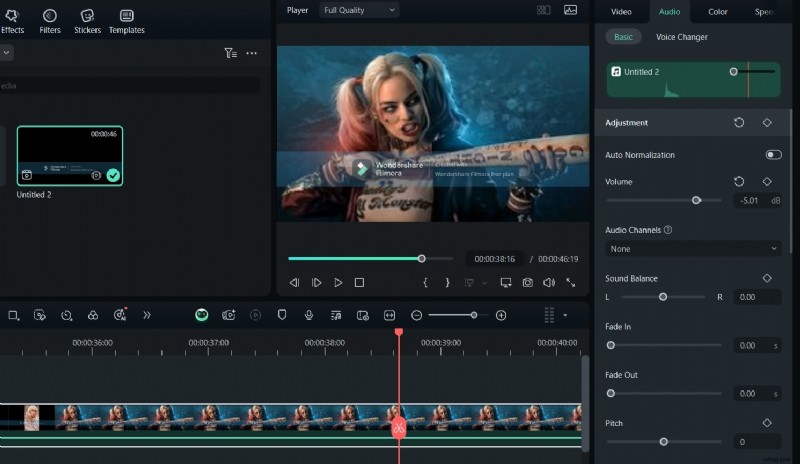Screen dimensions: 800x464
Task: Click the color palette tool in the timeline toolbar
Action: click(x=93, y=315)
